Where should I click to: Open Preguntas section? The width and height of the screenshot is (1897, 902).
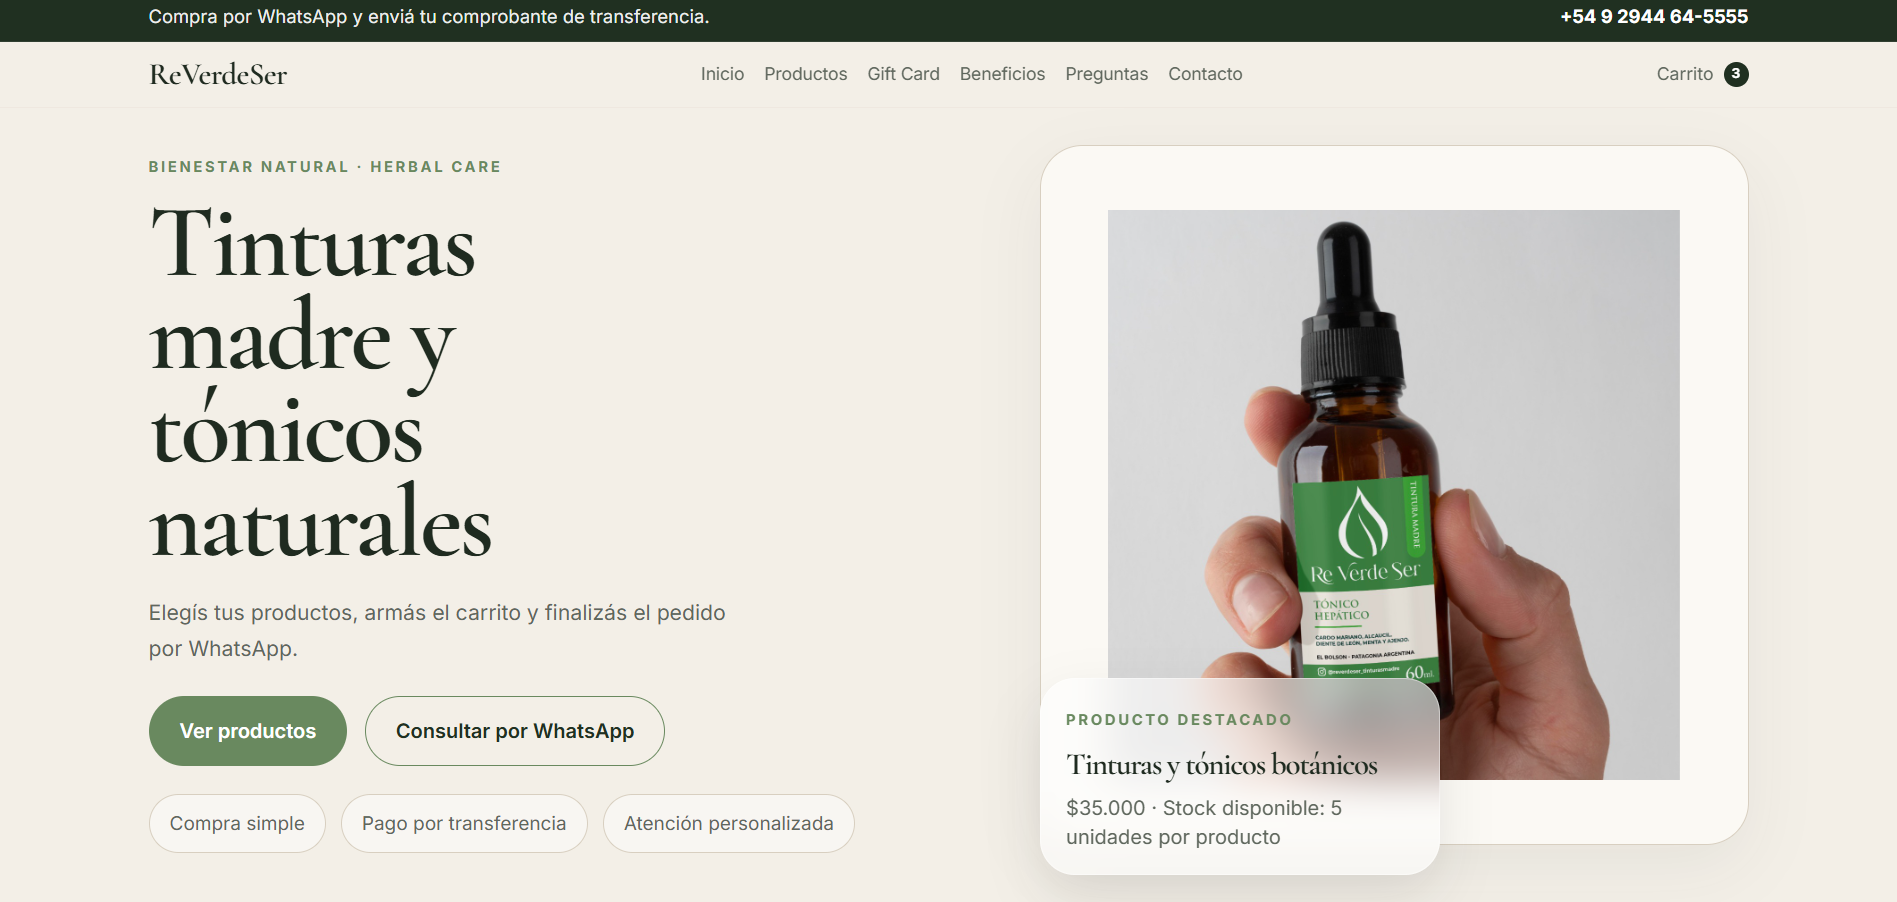(1106, 74)
